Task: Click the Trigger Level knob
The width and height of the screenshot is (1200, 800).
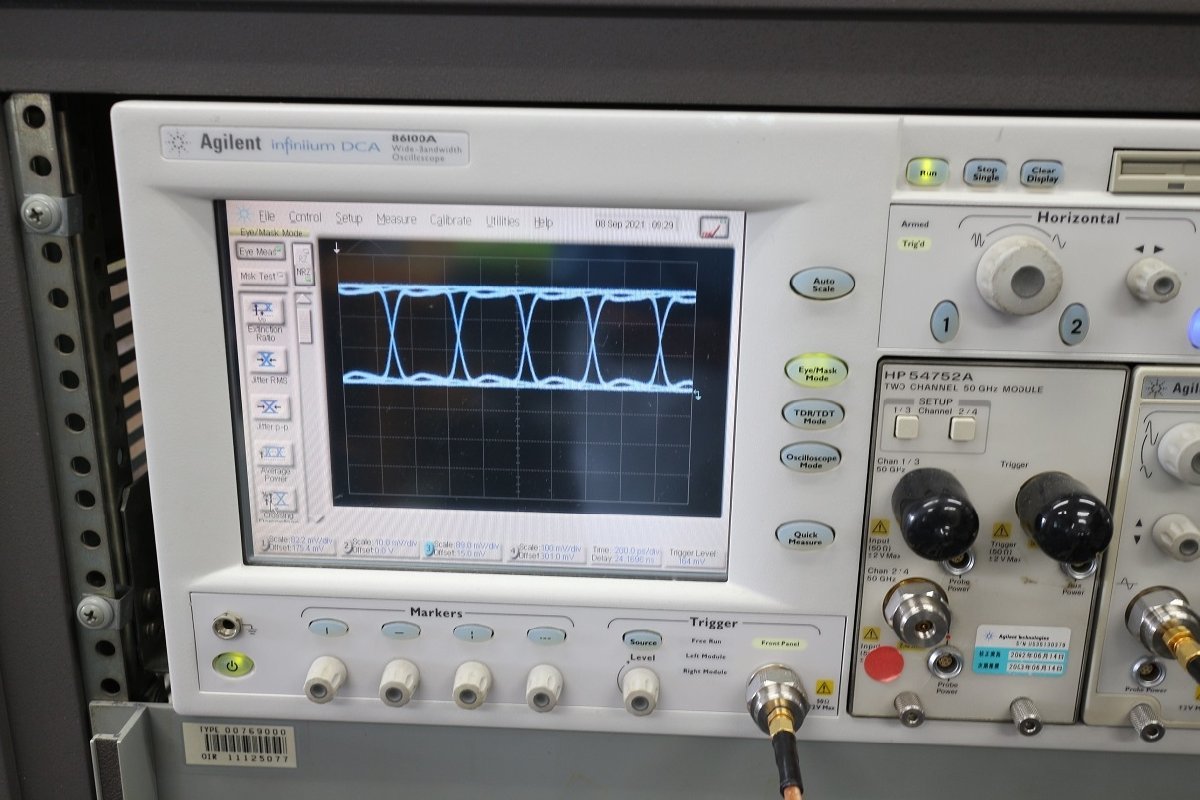Action: pos(640,690)
